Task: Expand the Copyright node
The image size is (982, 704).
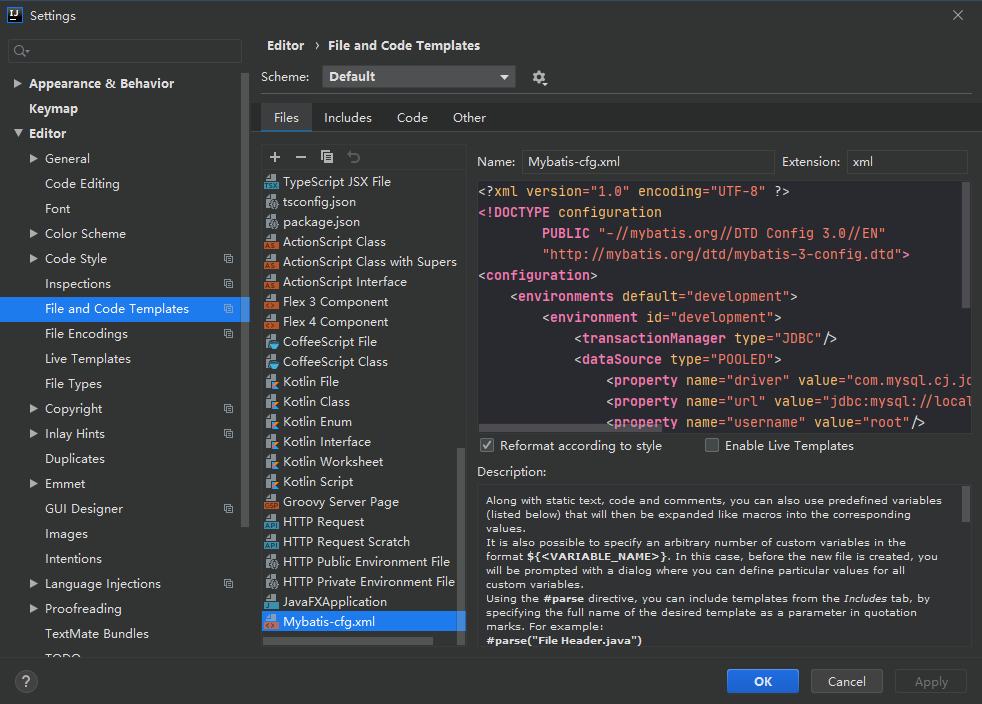Action: [34, 408]
